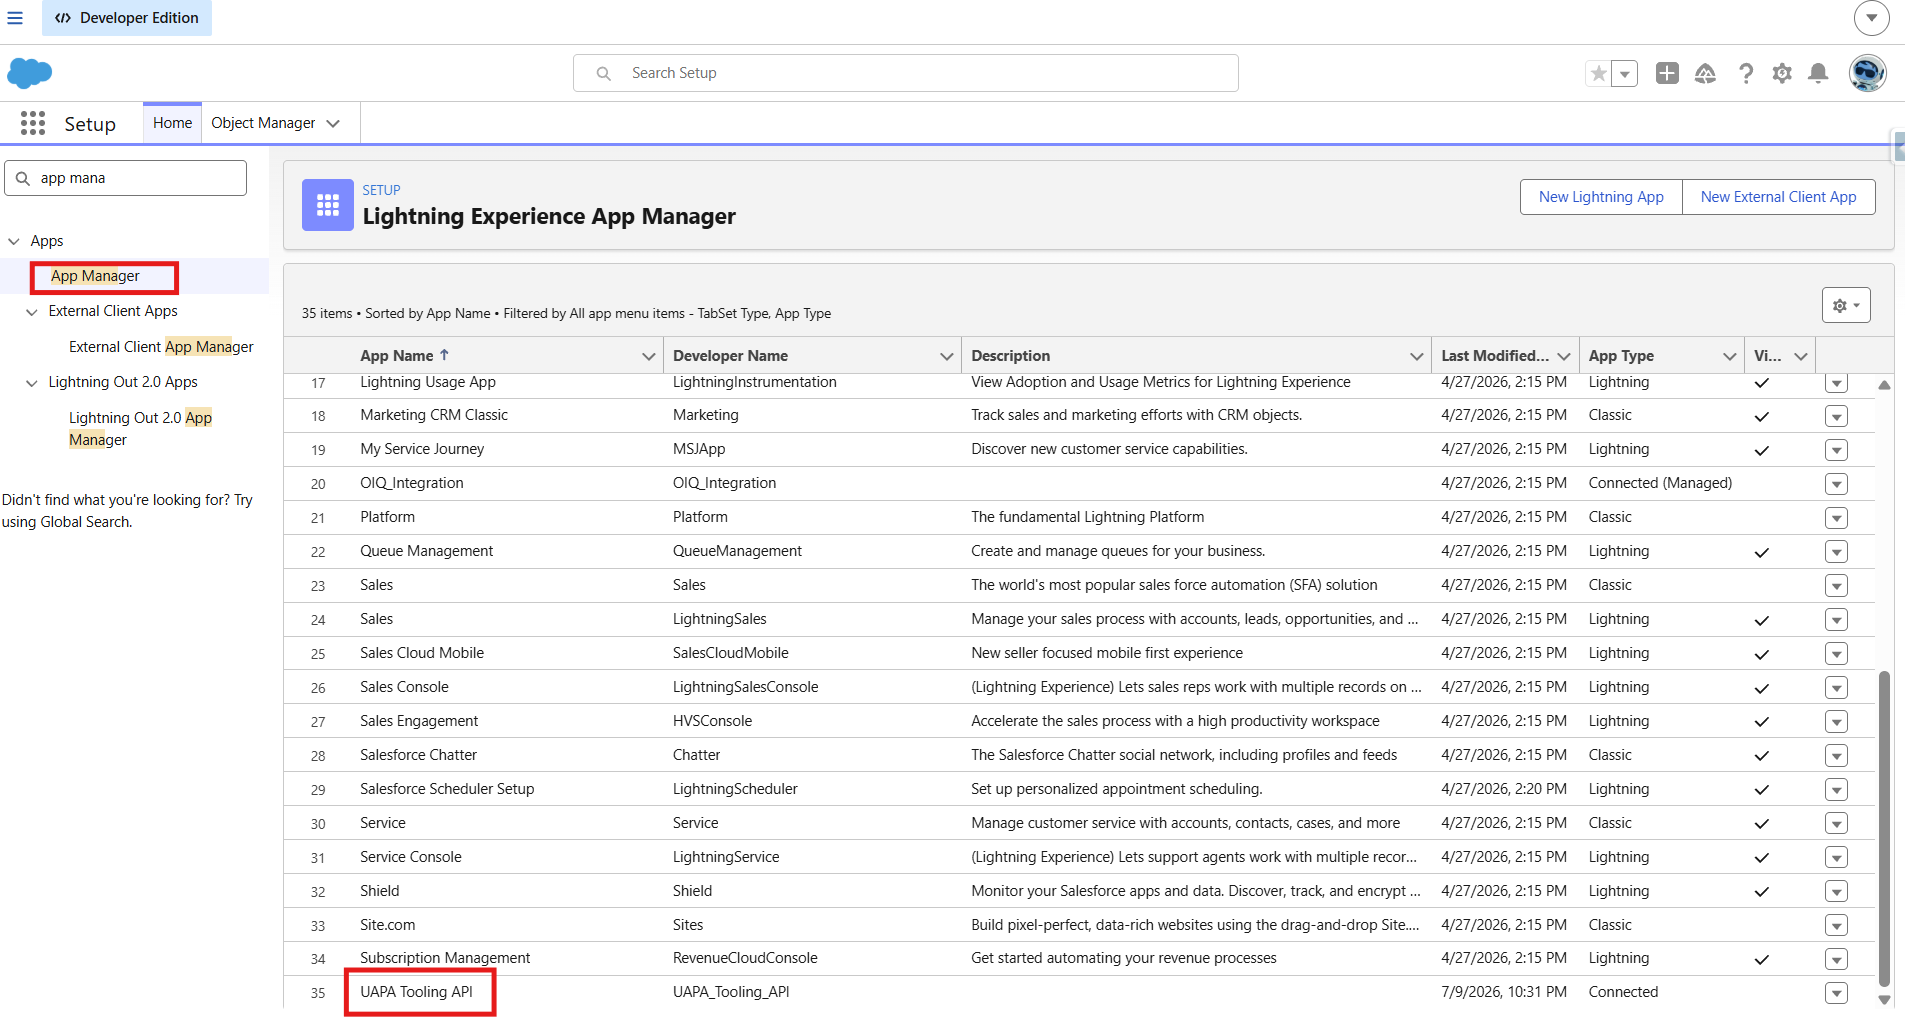Select 'Sales Engagement' app name cell

(x=419, y=721)
